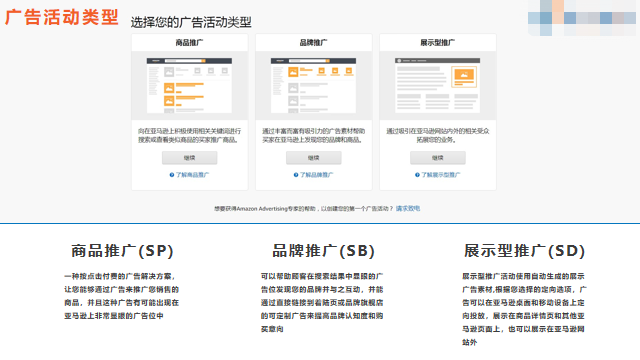This screenshot has width=640, height=360.
Task: Click the 品牌推广 card title
Action: (x=313, y=42)
